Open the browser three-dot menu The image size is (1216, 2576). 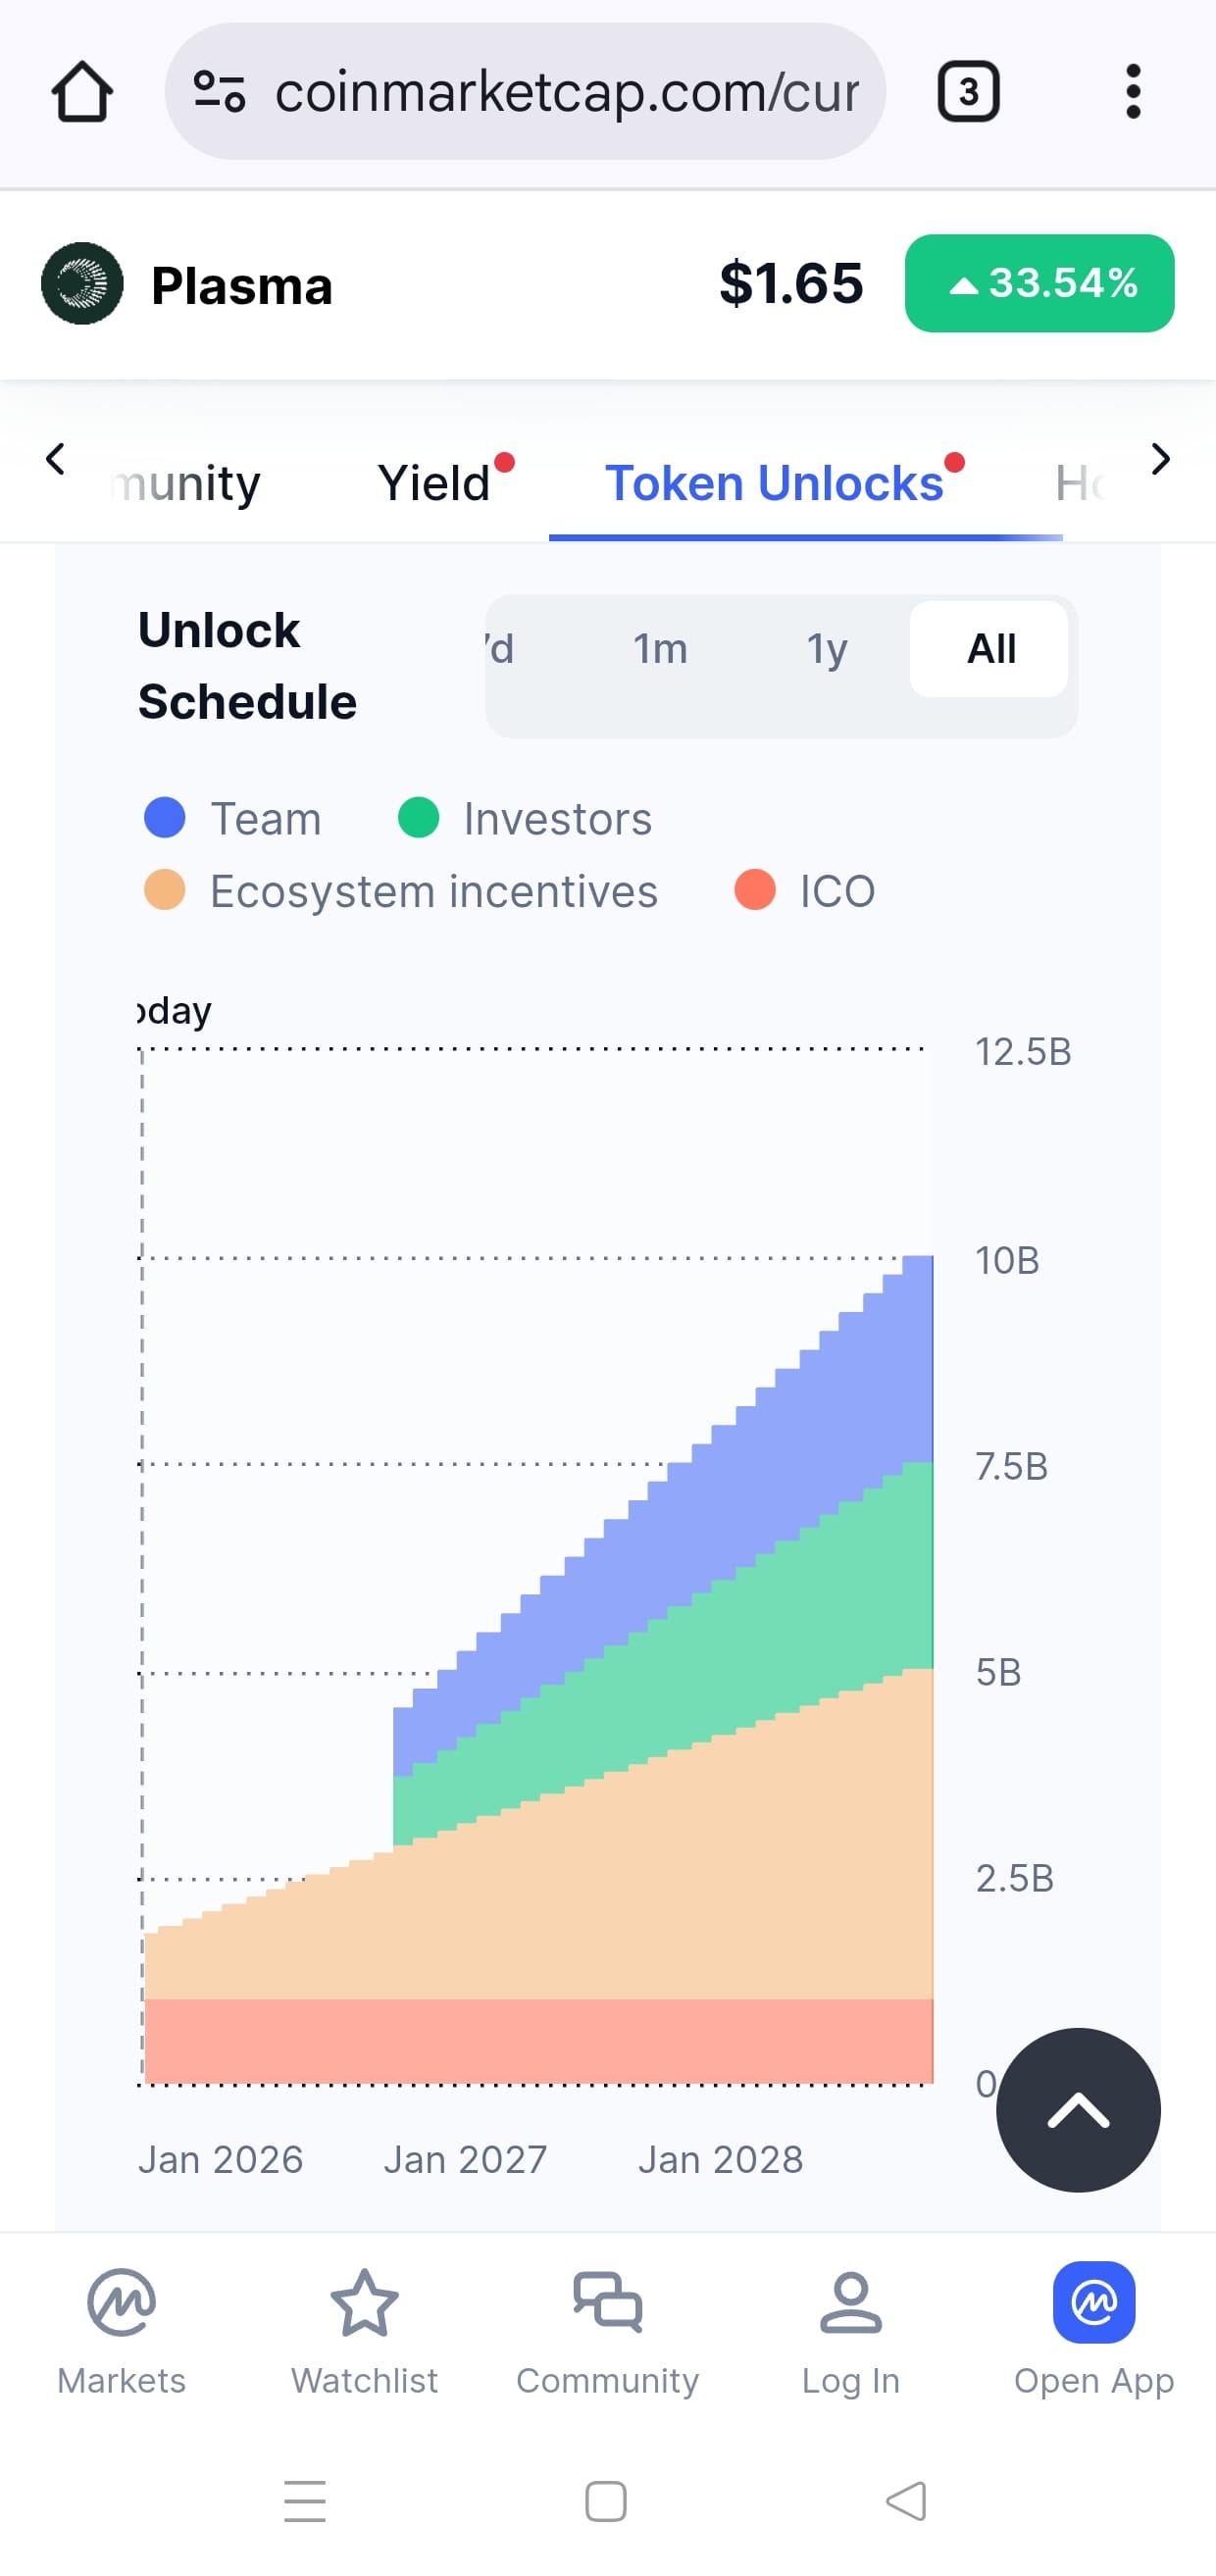[1132, 92]
